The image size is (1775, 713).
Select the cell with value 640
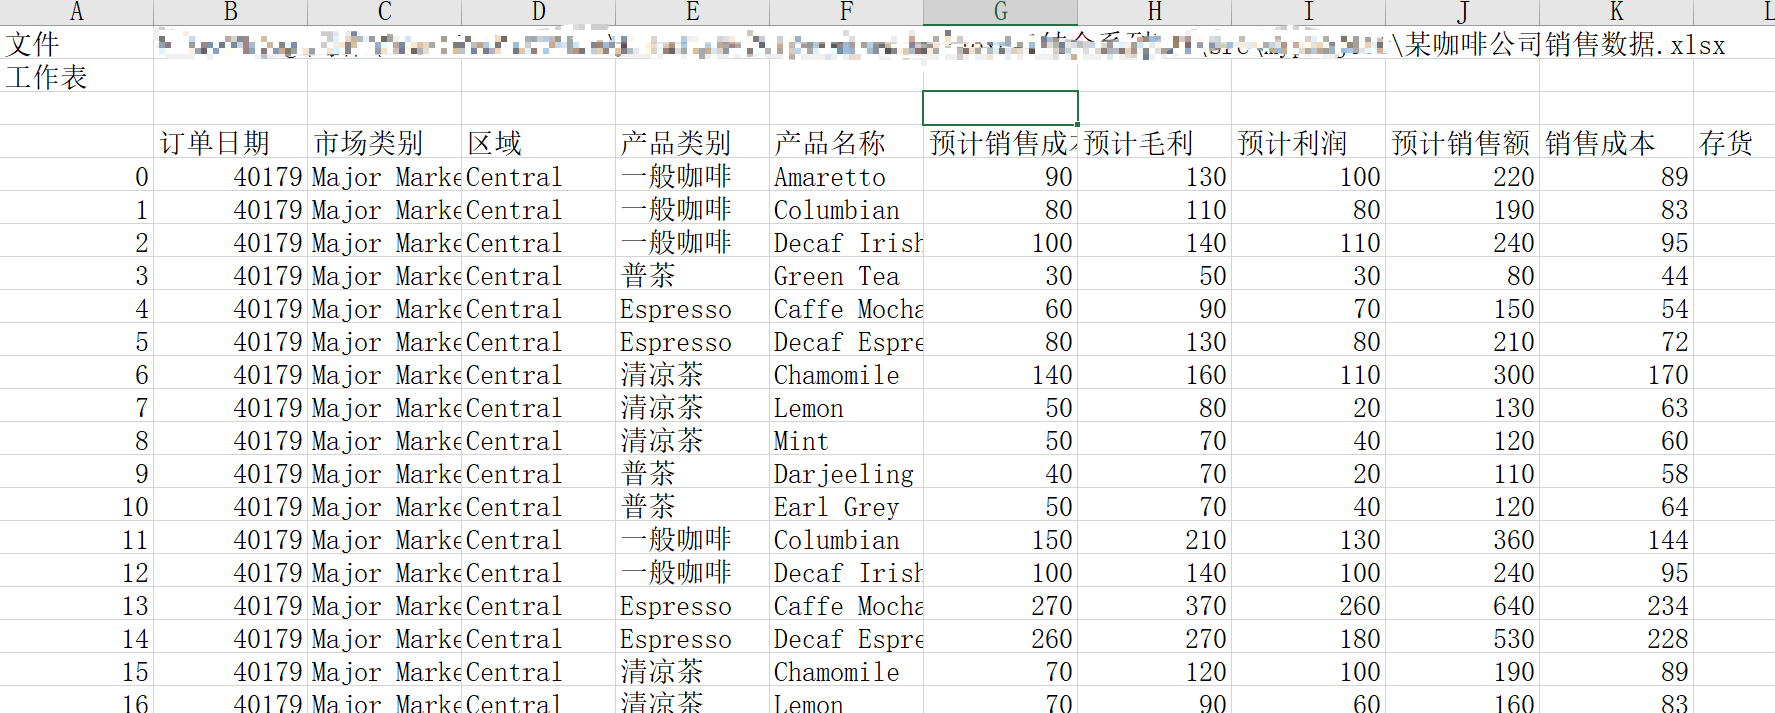tap(1463, 606)
